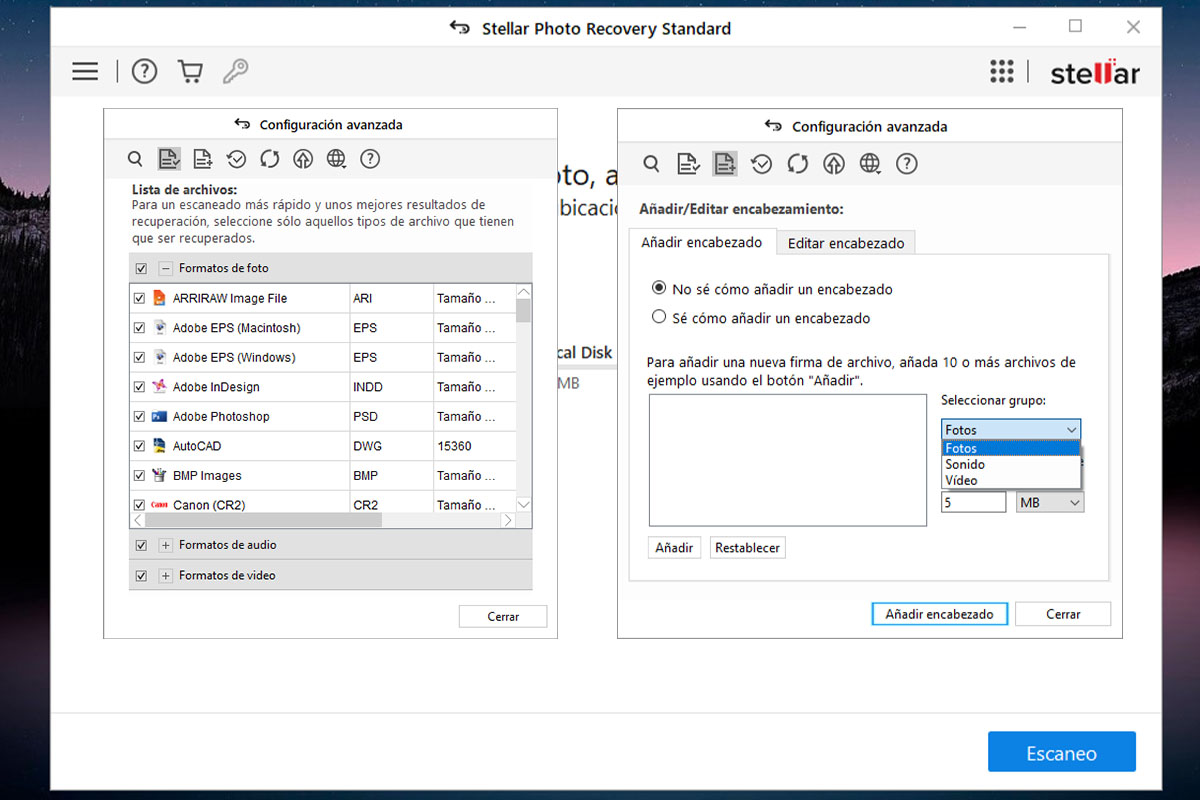The height and width of the screenshot is (800, 1200).
Task: Uncheck the Adobe Photoshop PSD format
Action: pyautogui.click(x=139, y=416)
